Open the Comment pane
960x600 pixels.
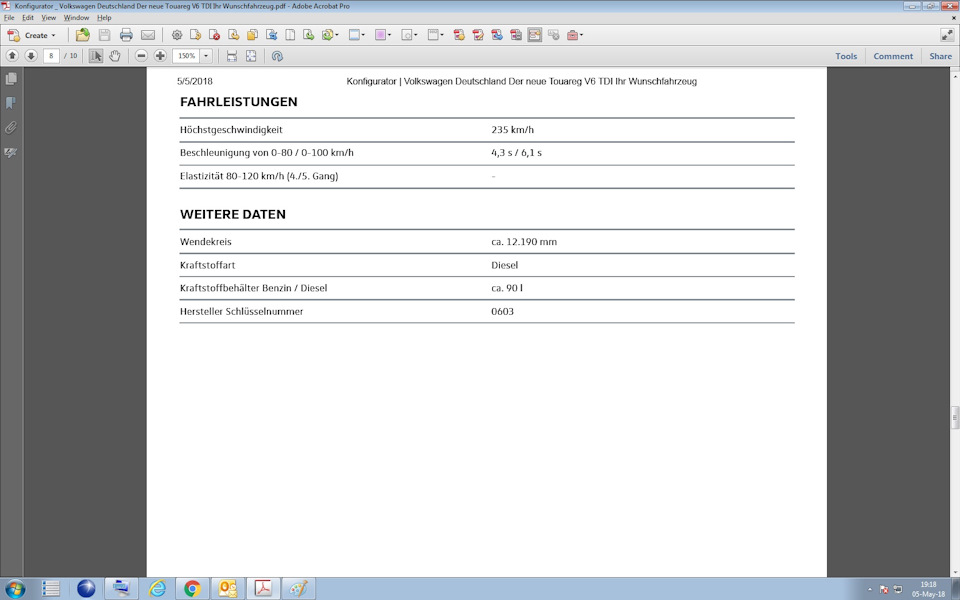pos(893,56)
